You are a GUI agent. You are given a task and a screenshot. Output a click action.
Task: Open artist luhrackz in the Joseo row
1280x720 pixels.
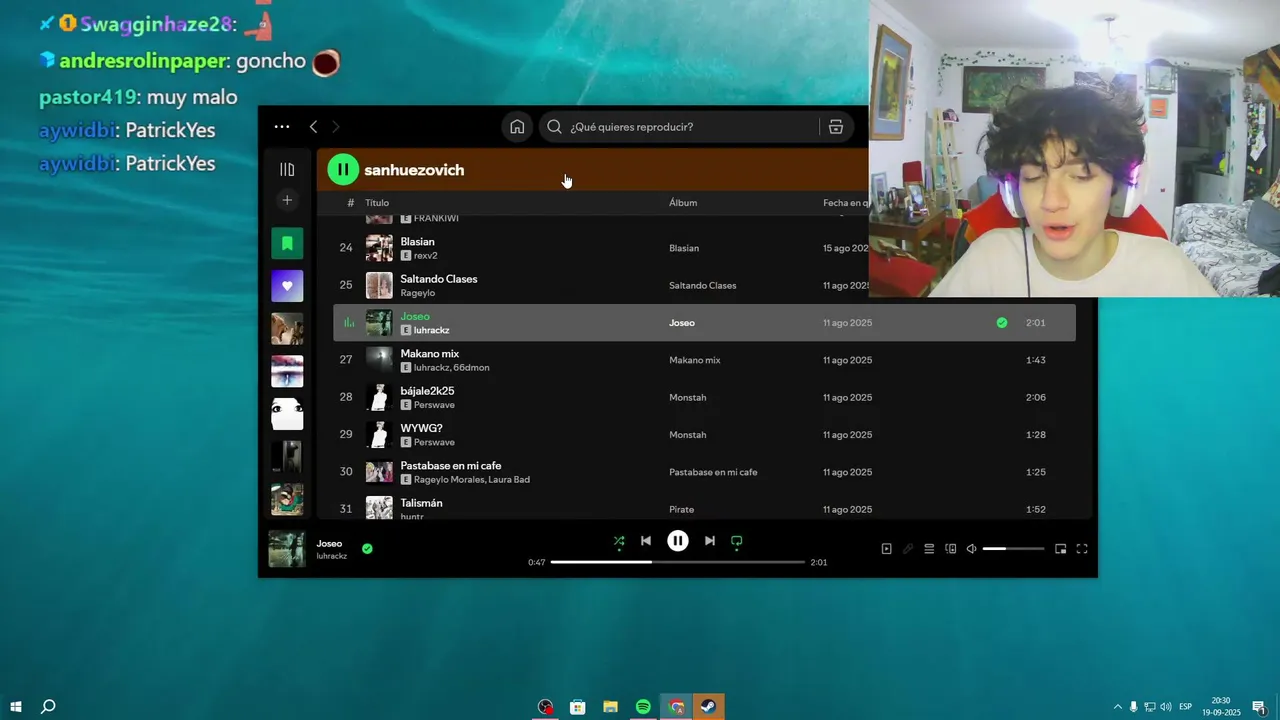point(432,330)
